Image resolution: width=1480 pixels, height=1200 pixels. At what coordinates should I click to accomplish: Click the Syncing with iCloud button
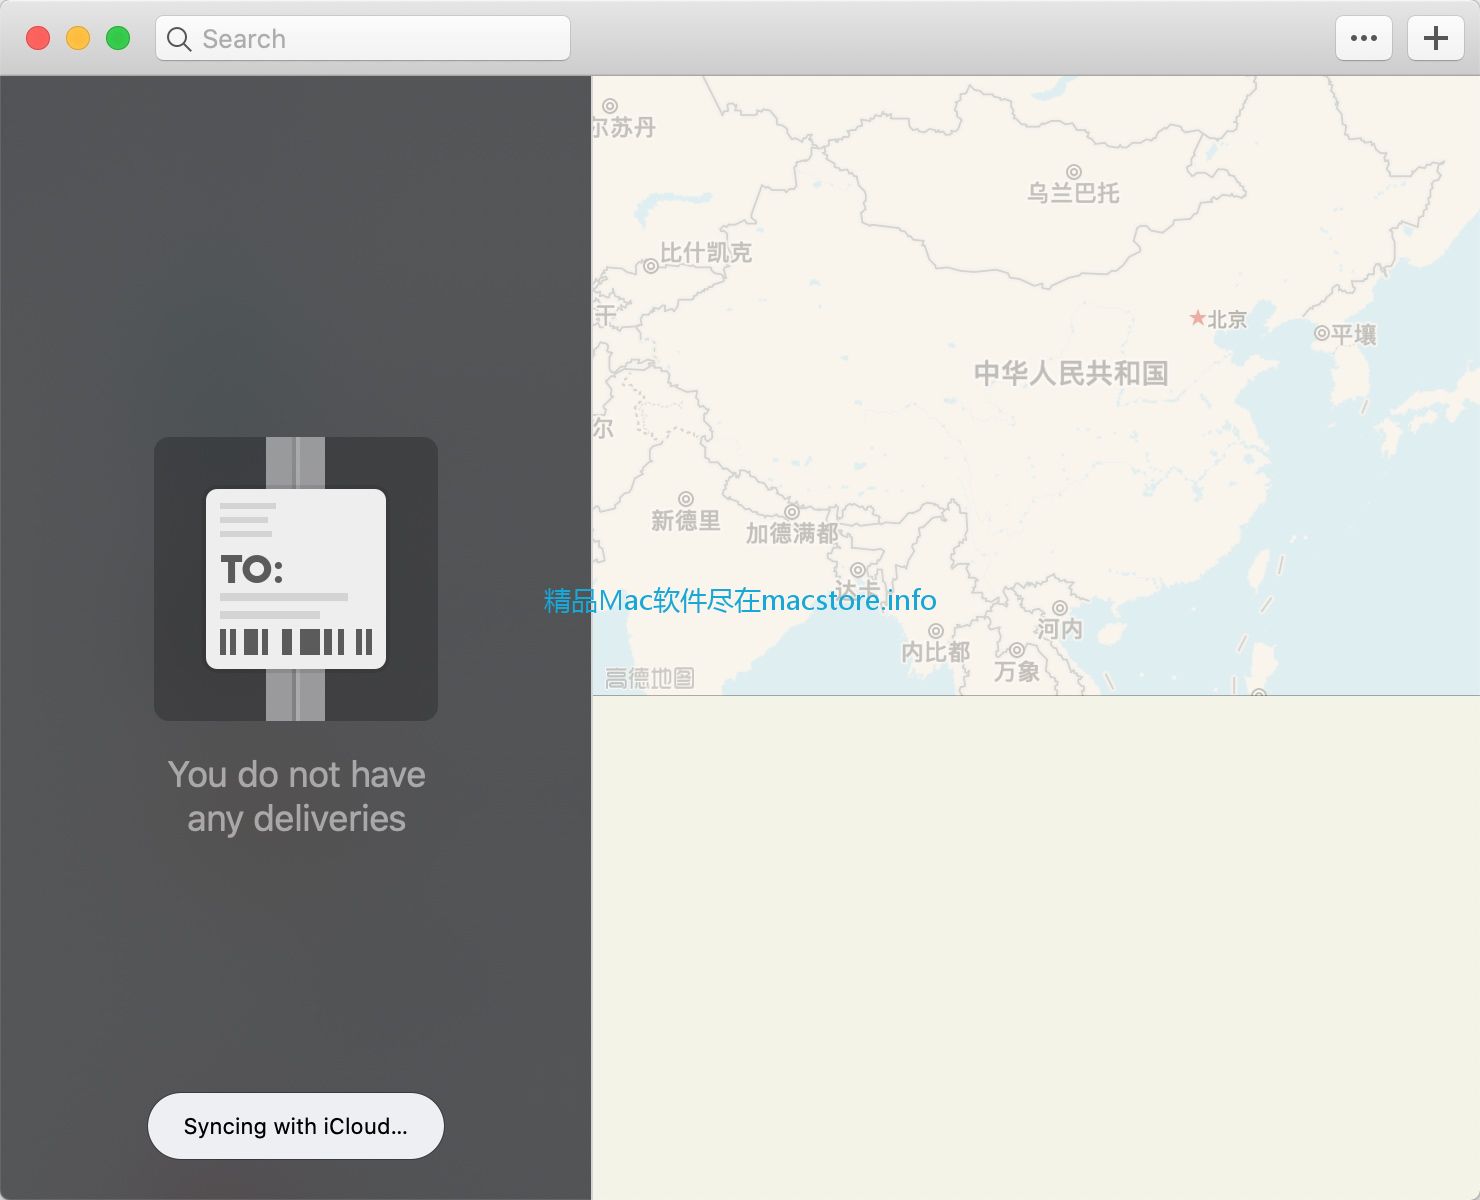pyautogui.click(x=296, y=1126)
